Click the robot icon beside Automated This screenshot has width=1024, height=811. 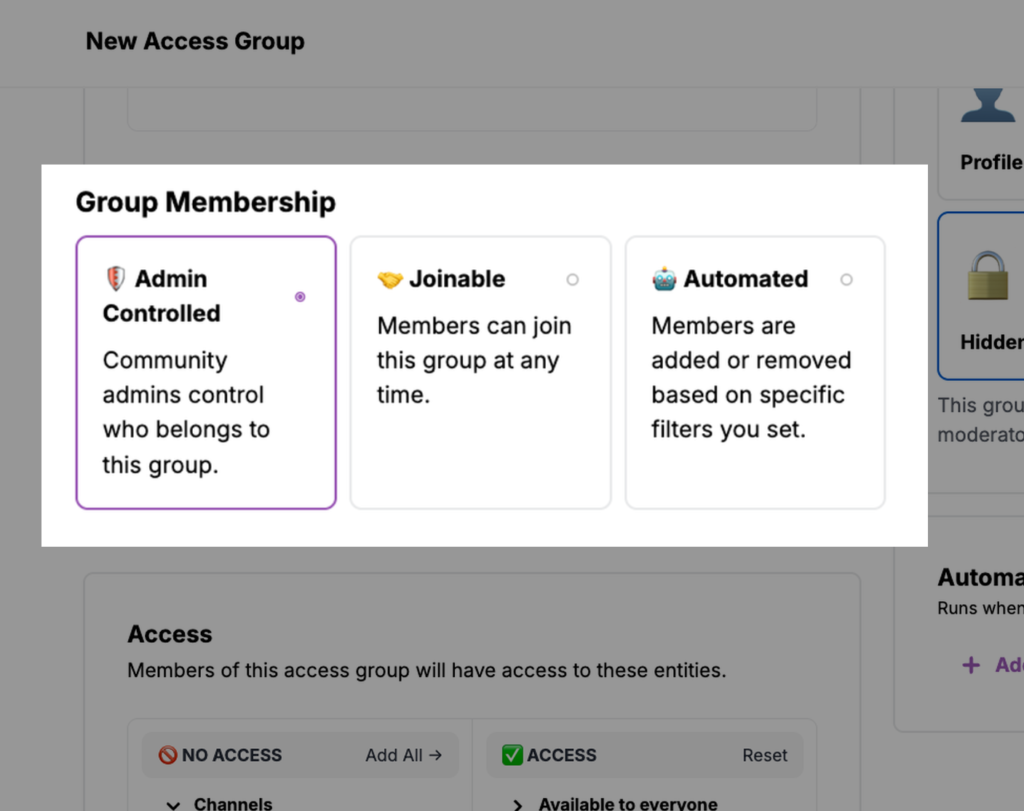tap(664, 279)
